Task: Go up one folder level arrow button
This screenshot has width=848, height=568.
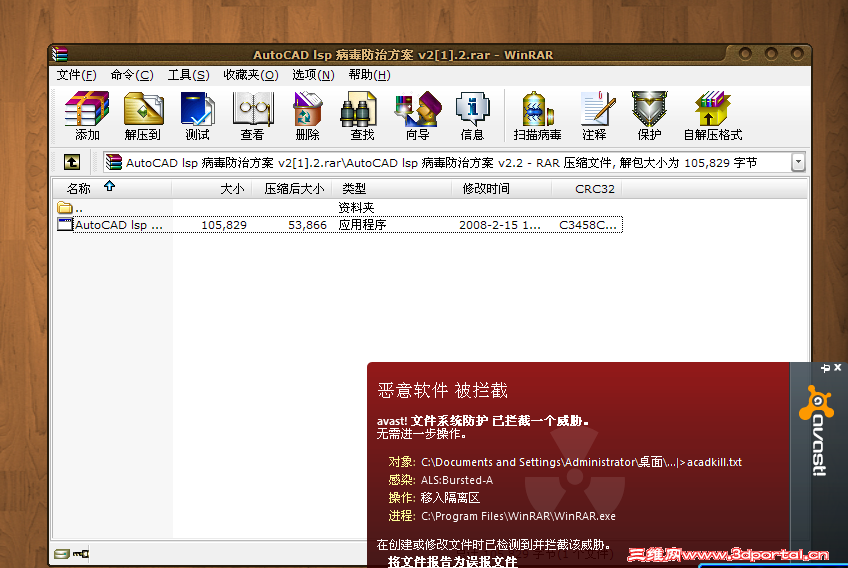Action: pyautogui.click(x=72, y=162)
